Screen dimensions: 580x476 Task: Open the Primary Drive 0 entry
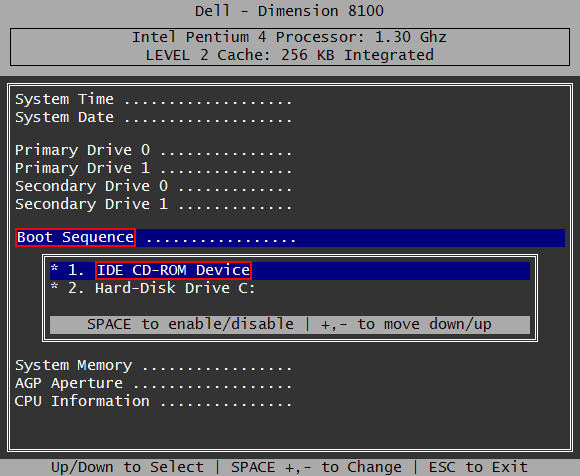click(x=153, y=150)
